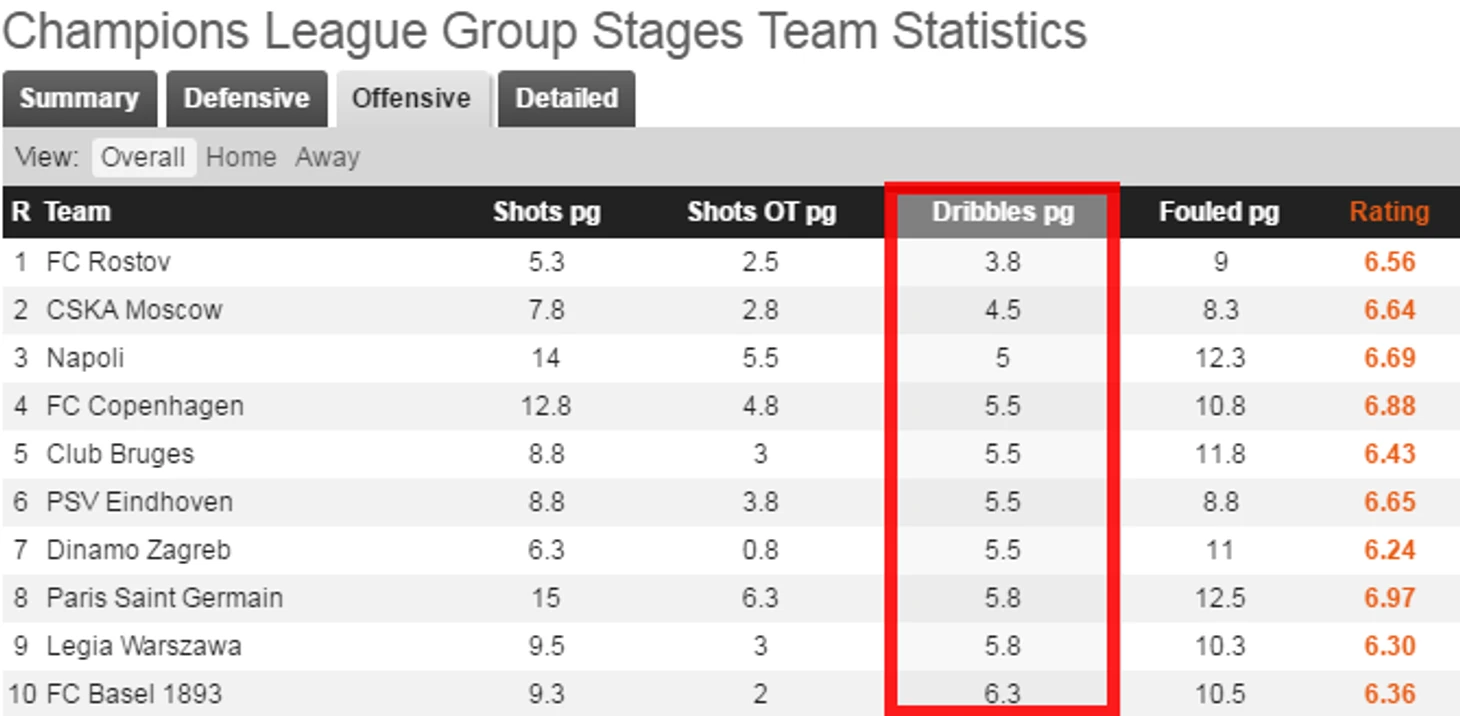Sort teams by Rating column

tap(1389, 212)
